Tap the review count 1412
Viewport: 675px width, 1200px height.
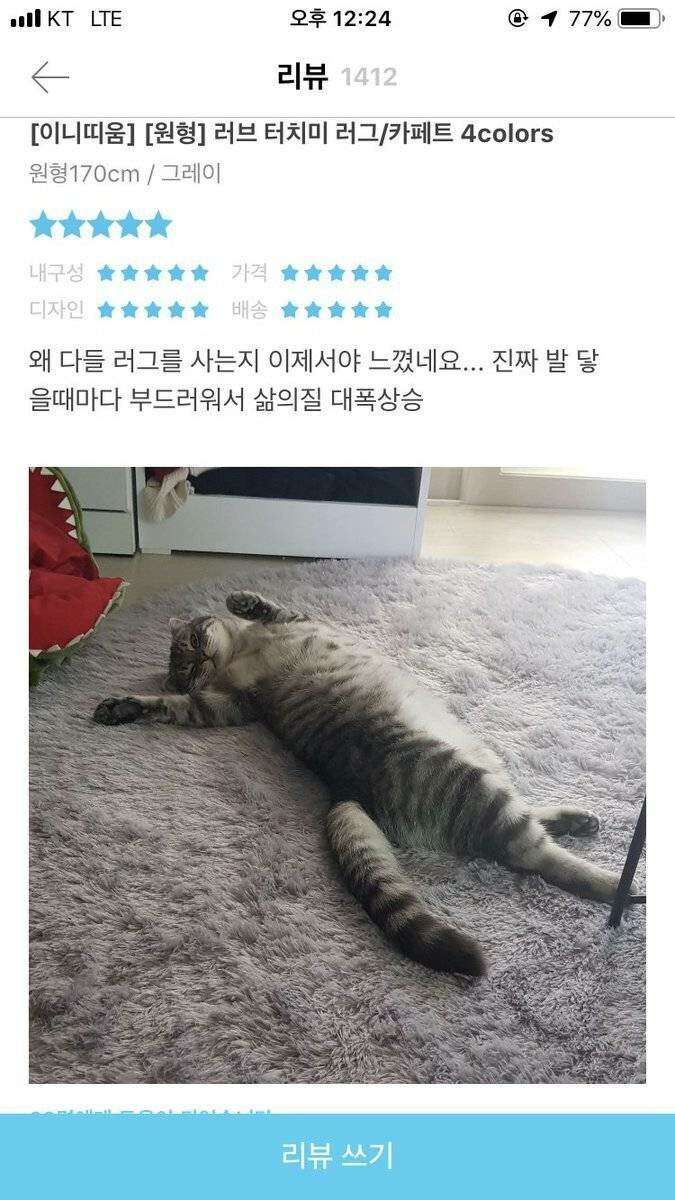pos(369,77)
